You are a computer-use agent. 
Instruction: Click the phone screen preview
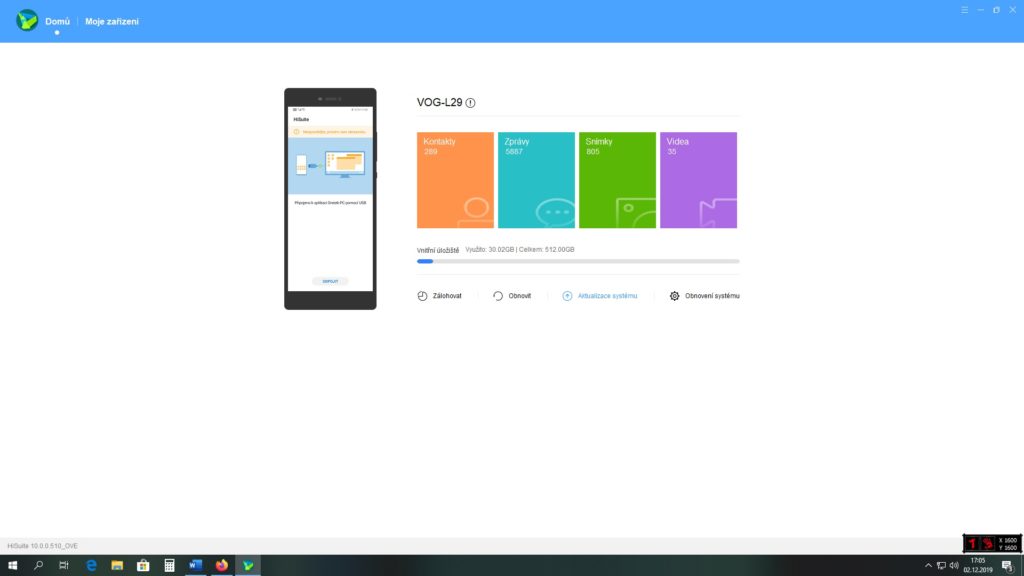[x=330, y=199]
